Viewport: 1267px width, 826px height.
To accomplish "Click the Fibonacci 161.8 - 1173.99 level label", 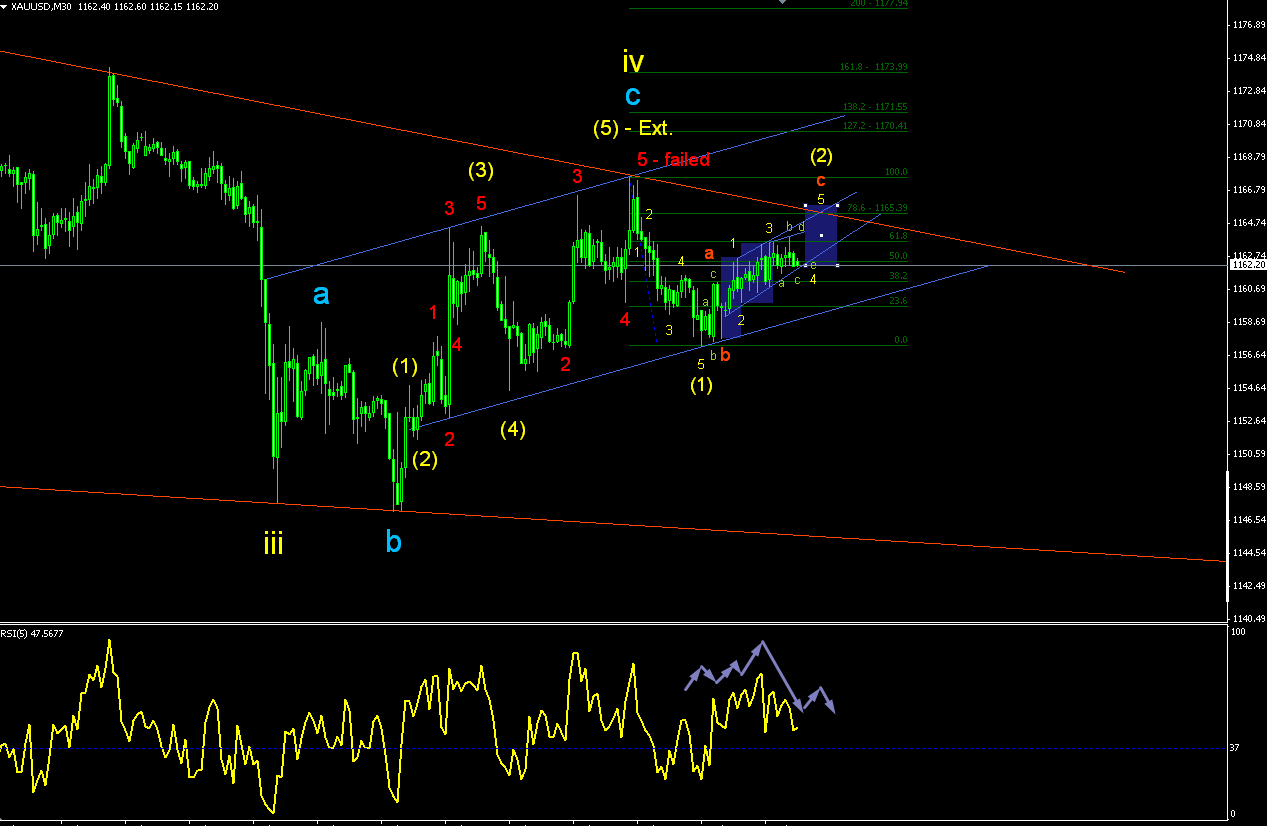I will (x=873, y=67).
